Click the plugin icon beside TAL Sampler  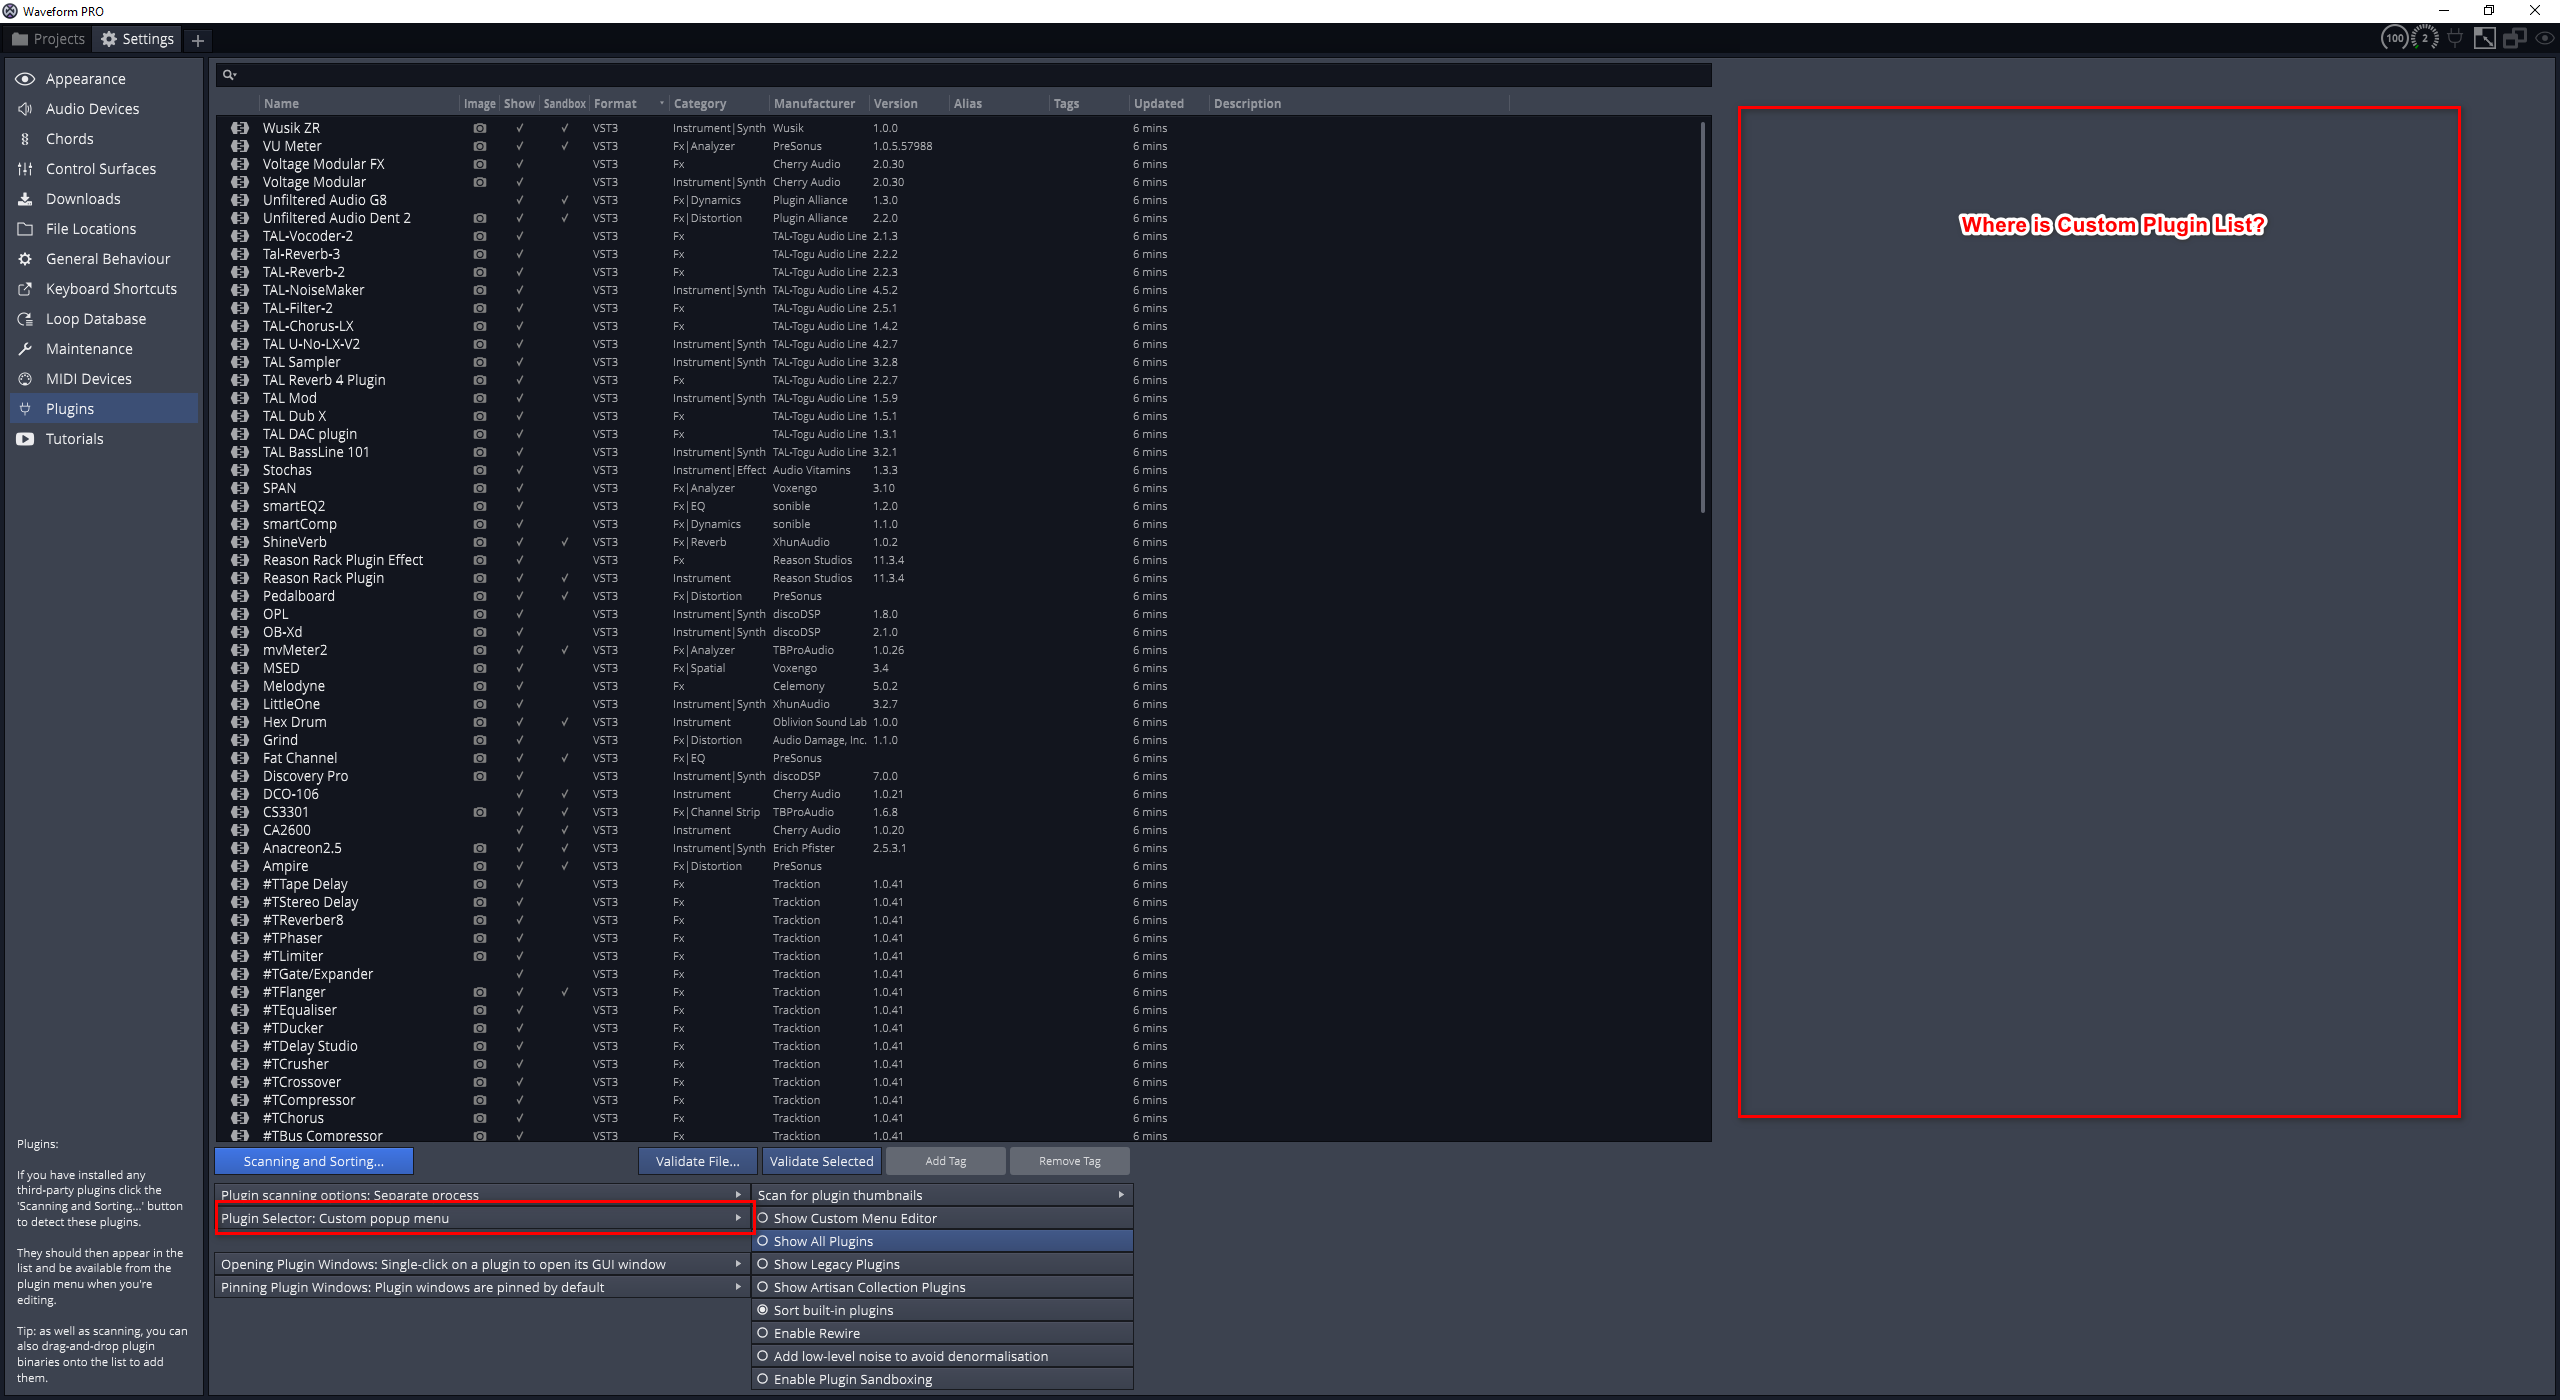coord(240,362)
